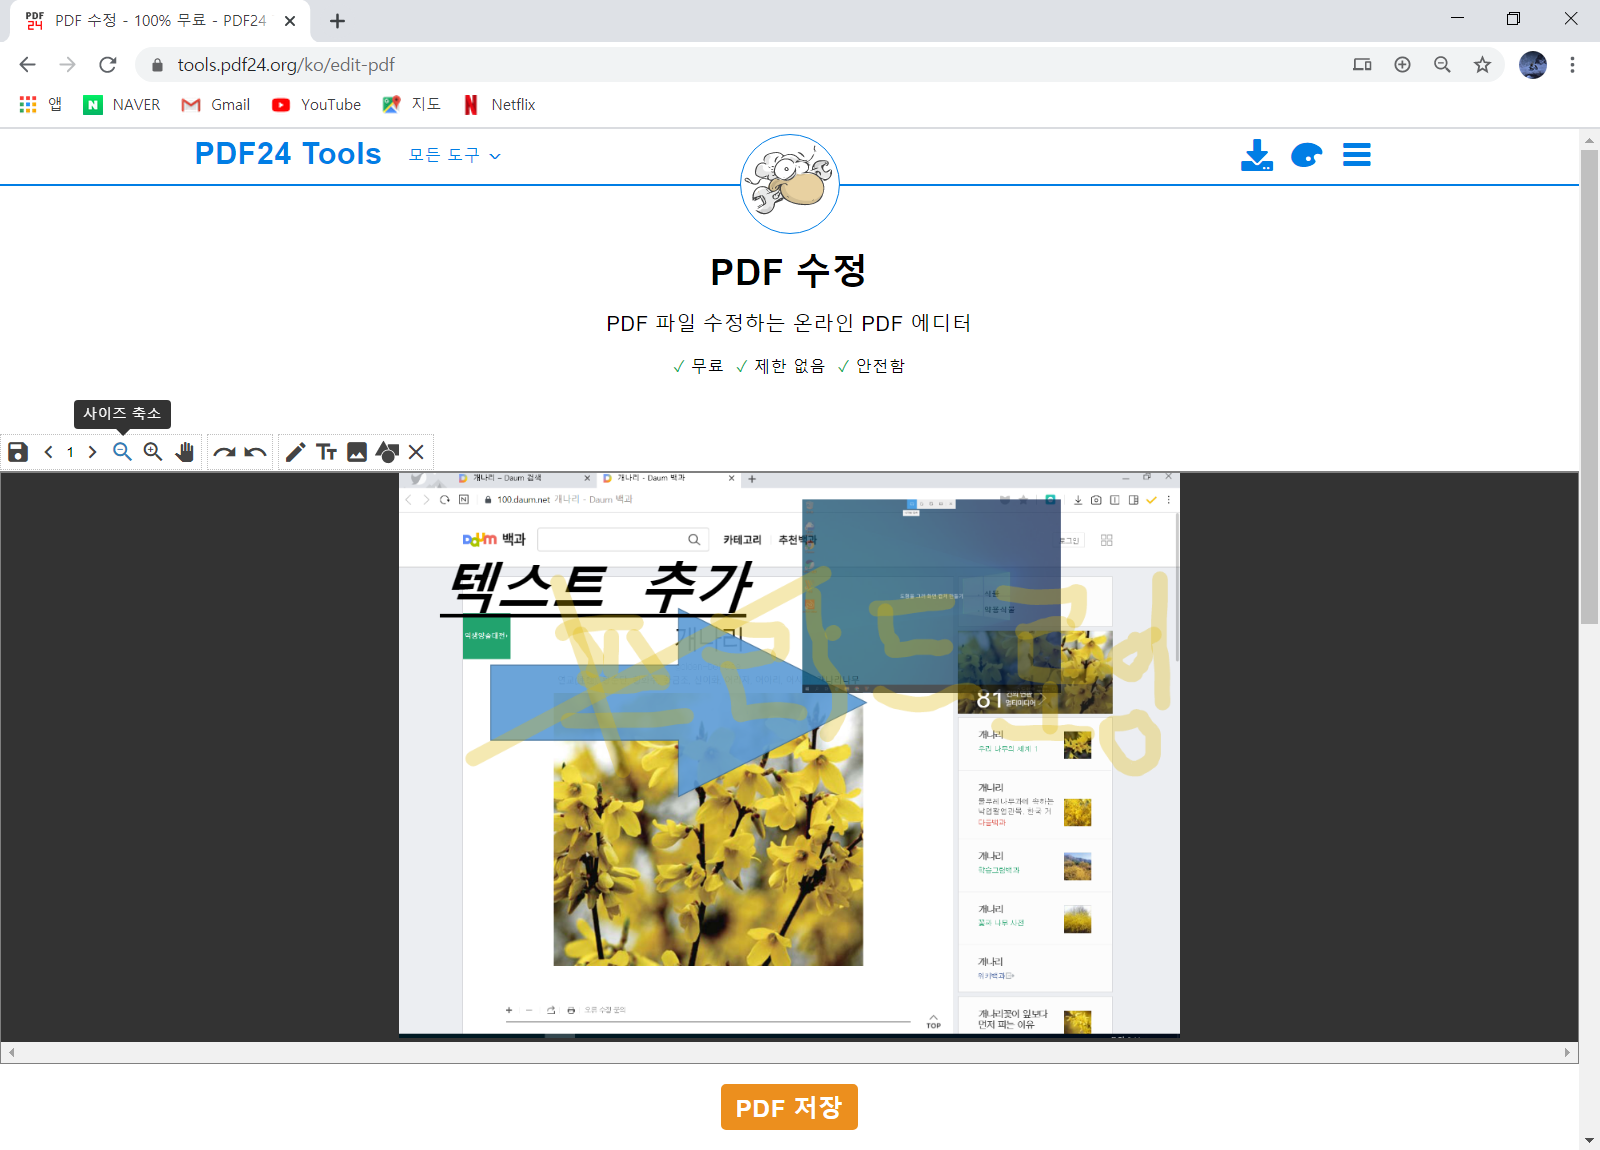This screenshot has width=1600, height=1150.
Task: Open the Netflix bookmark
Action: pyautogui.click(x=499, y=105)
